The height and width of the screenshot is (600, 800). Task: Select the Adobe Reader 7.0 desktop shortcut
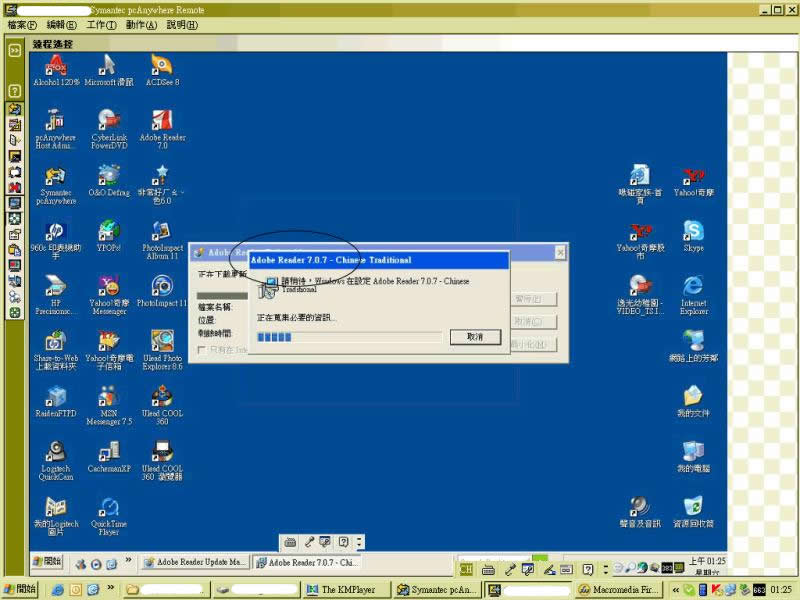(x=162, y=129)
